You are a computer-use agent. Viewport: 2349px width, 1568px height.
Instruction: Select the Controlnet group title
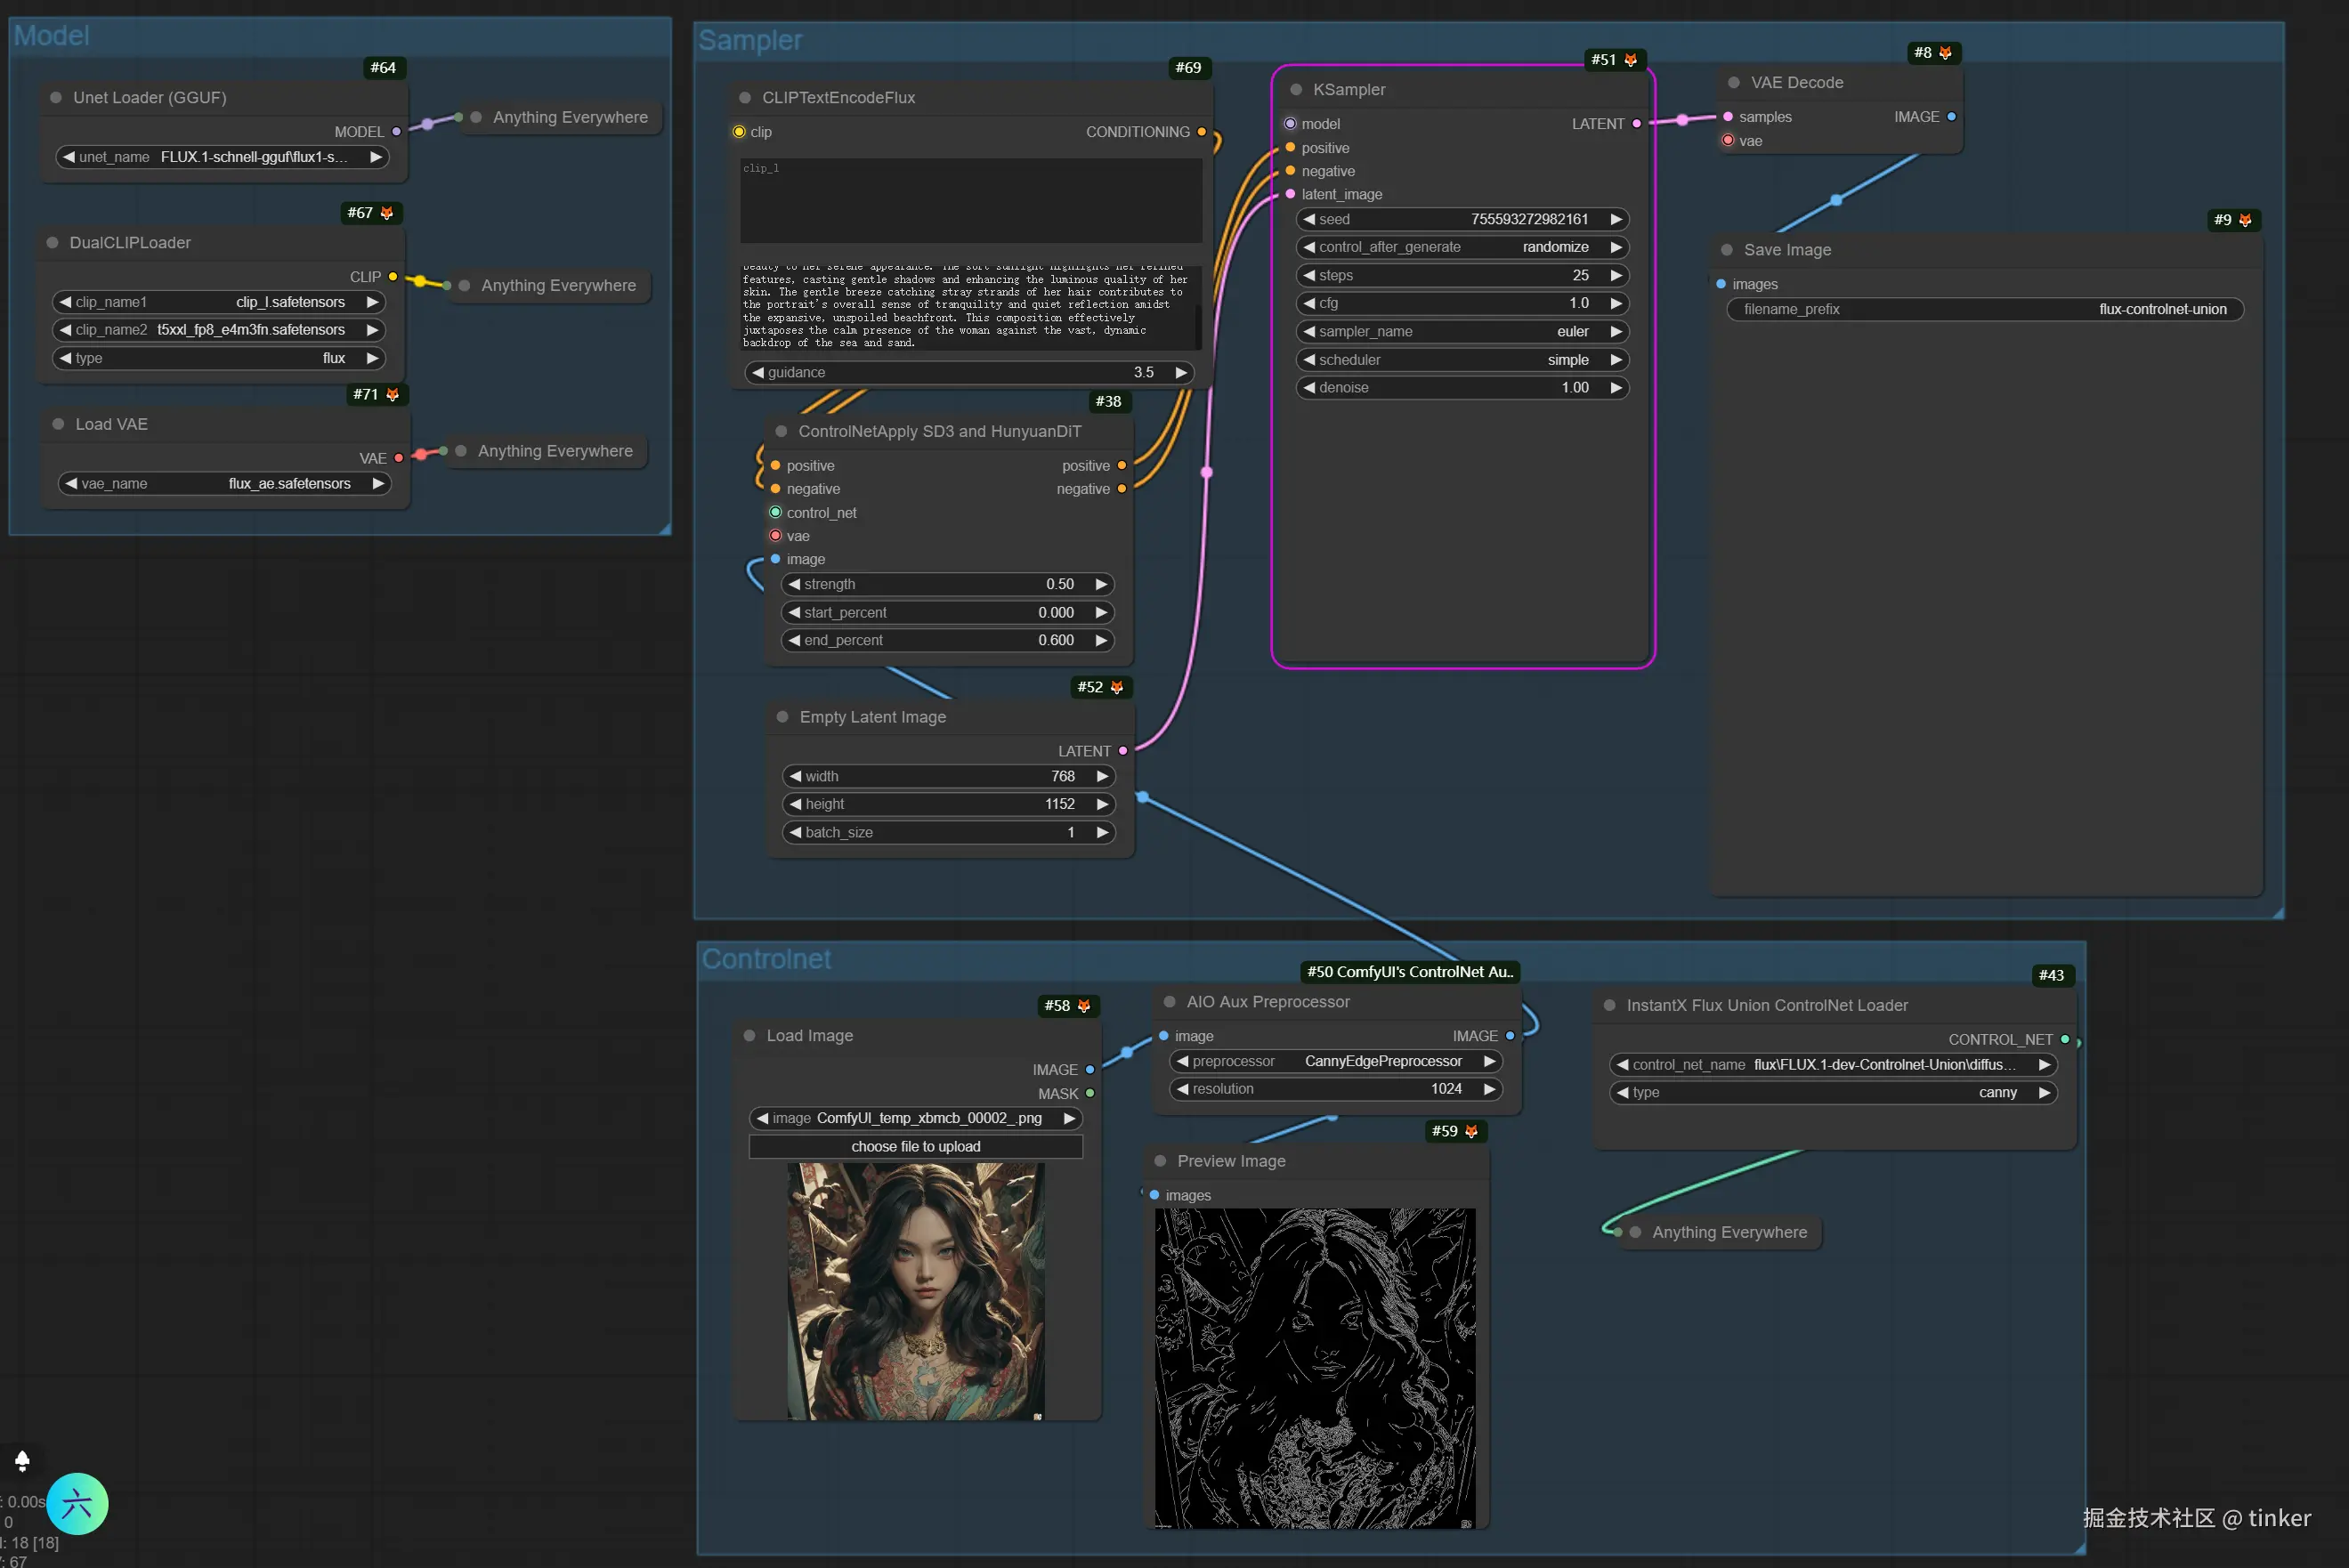[766, 959]
